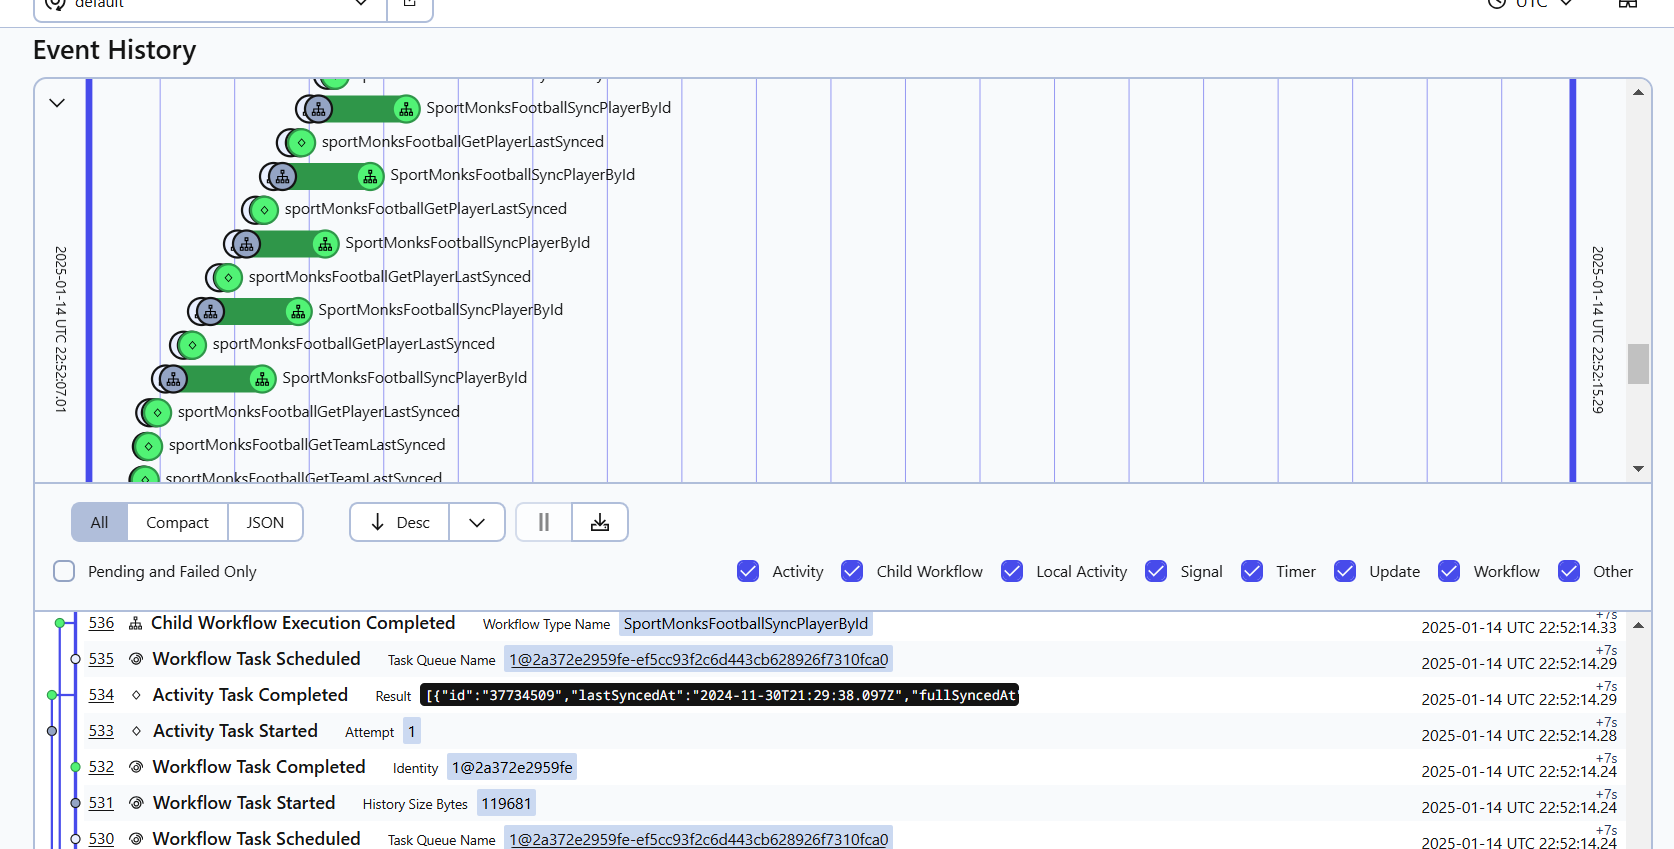Viewport: 1674px width, 849px height.
Task: Click task queue link in event 530
Action: (699, 839)
